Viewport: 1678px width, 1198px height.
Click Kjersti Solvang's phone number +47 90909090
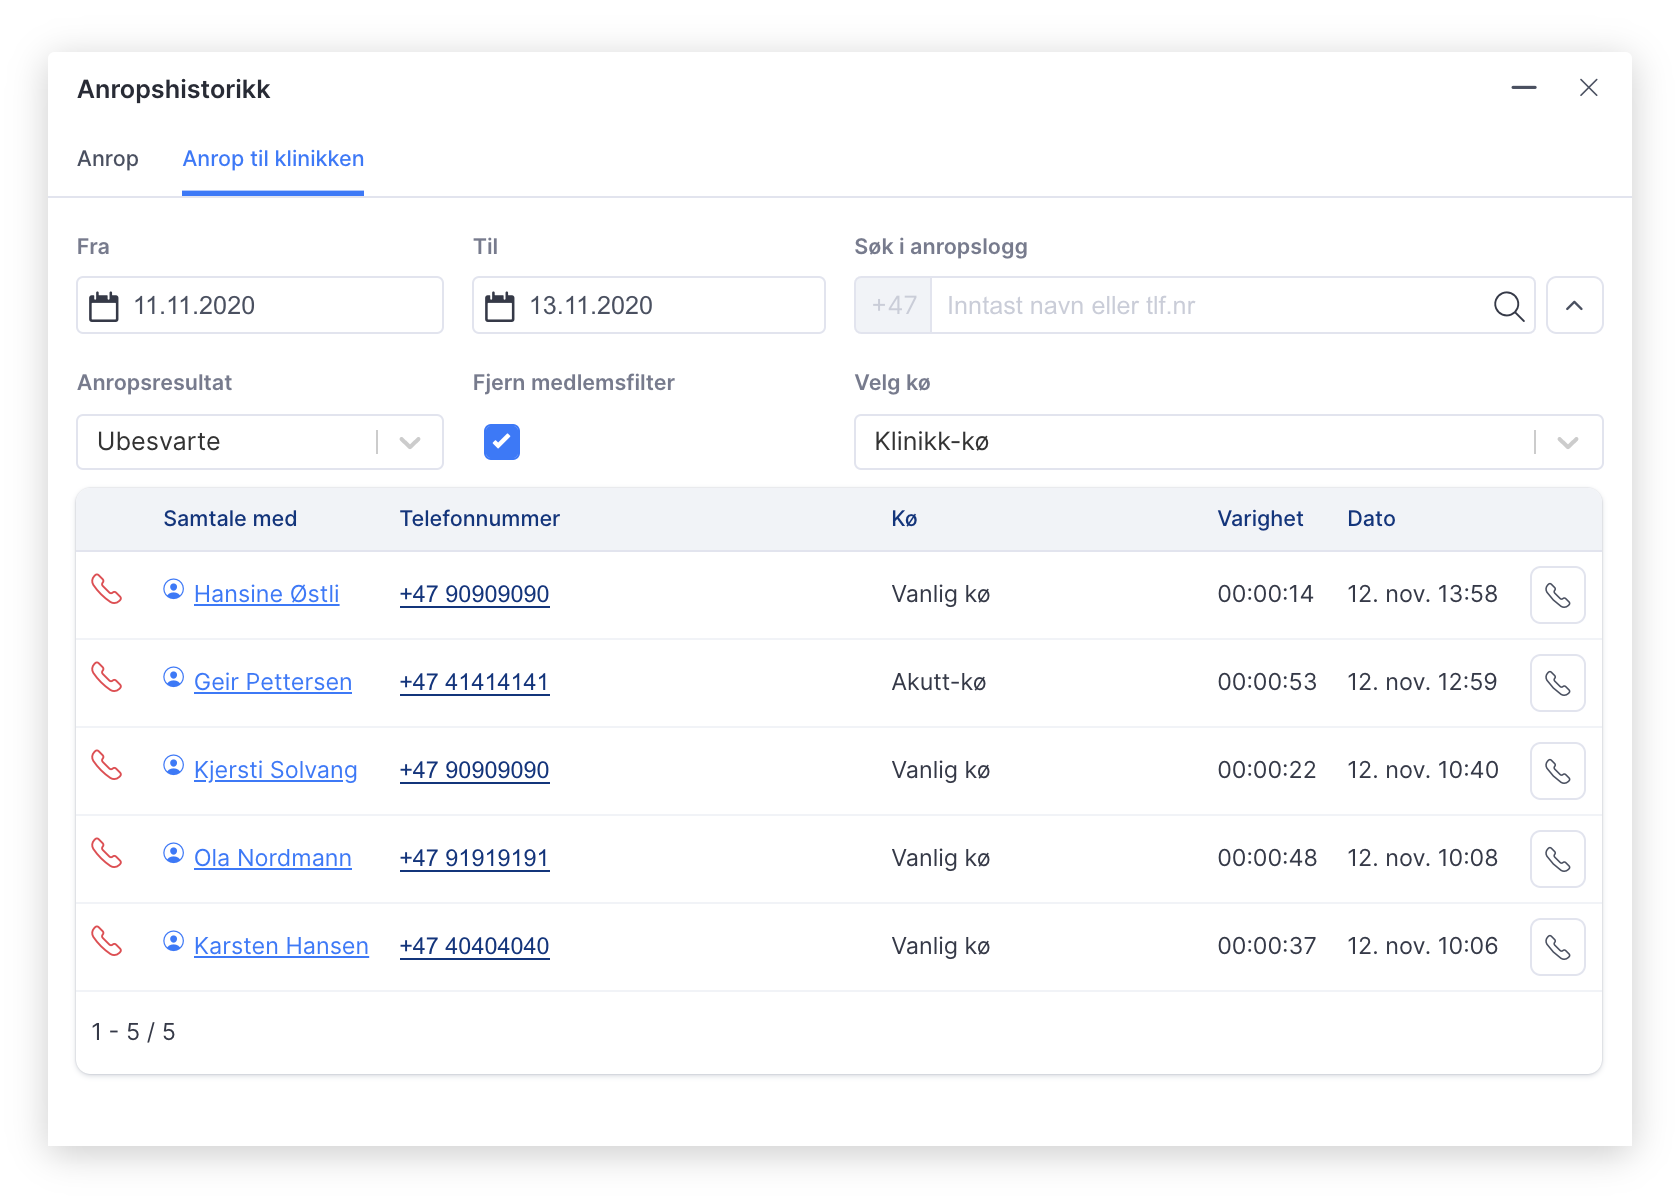475,770
